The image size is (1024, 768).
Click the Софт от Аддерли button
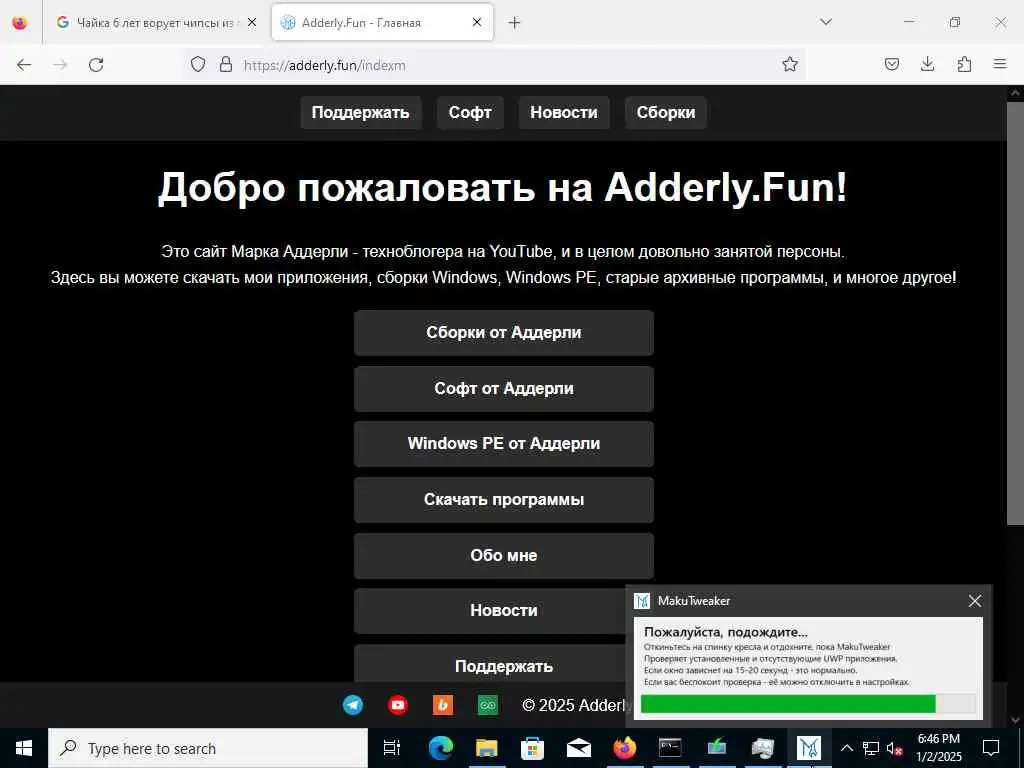click(504, 389)
